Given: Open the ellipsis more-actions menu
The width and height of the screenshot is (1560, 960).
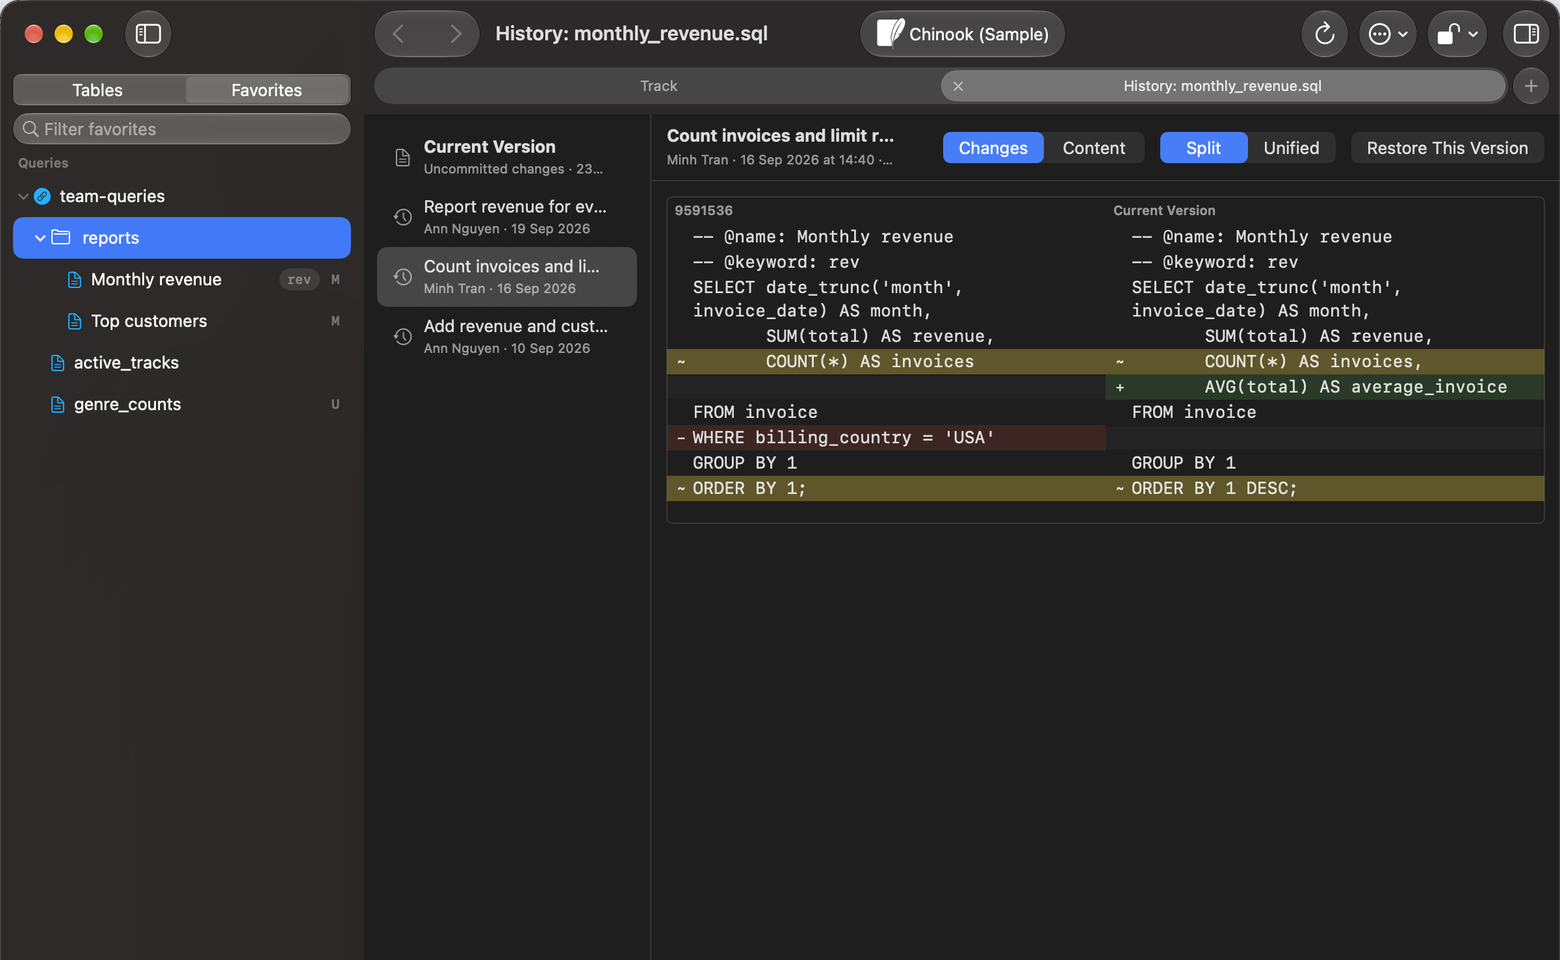Looking at the screenshot, I should pyautogui.click(x=1387, y=34).
